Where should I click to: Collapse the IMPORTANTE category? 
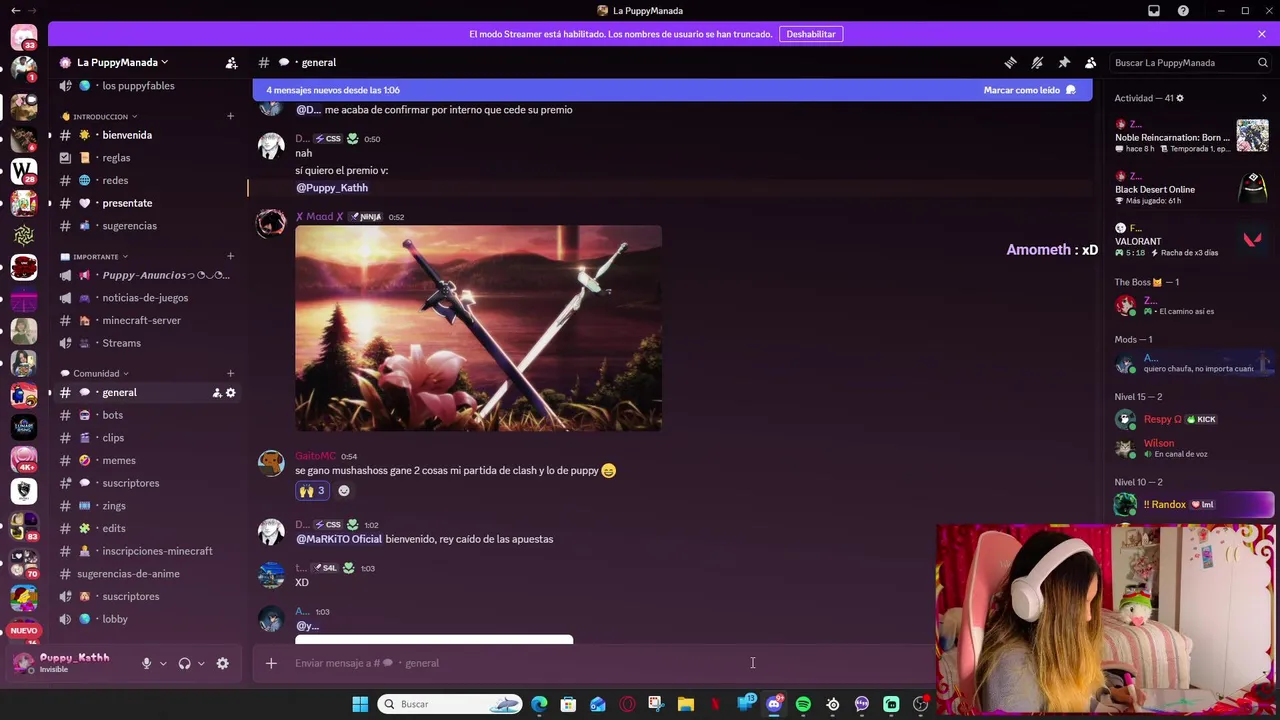(x=95, y=257)
